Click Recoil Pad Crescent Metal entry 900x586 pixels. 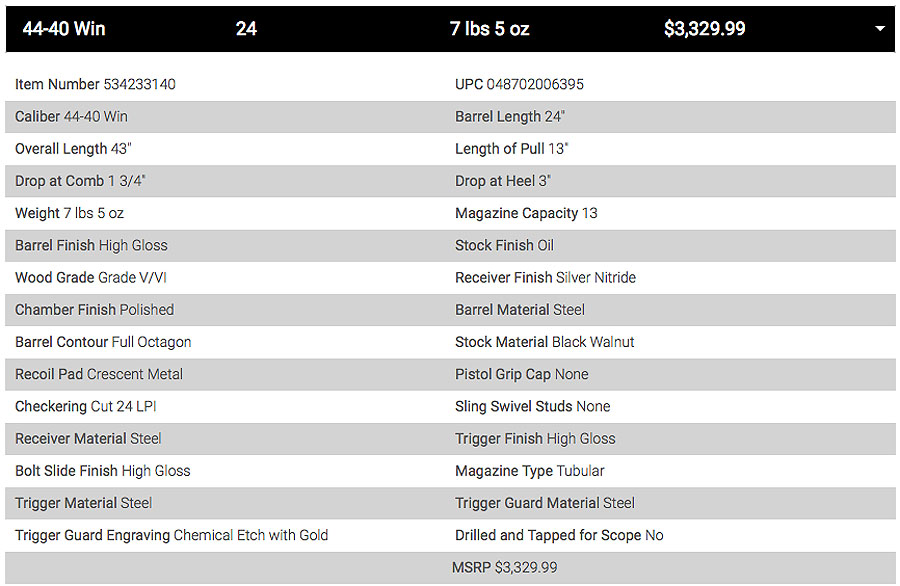[99, 374]
